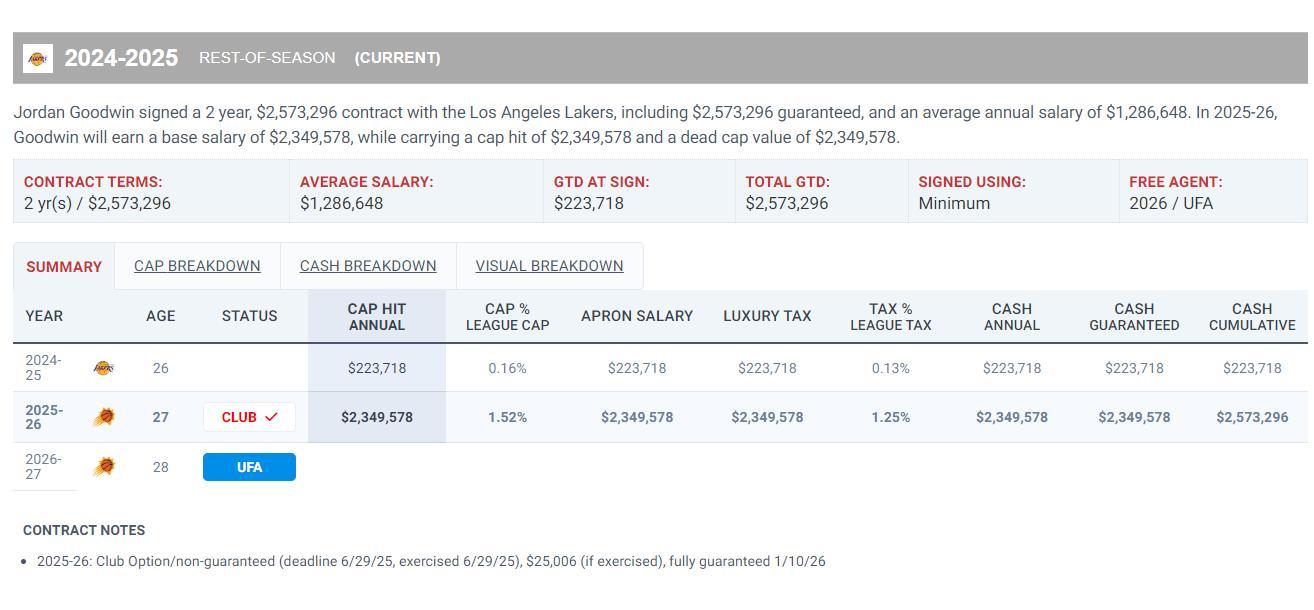
Task: Switch to the Summary tab
Action: pyautogui.click(x=64, y=267)
